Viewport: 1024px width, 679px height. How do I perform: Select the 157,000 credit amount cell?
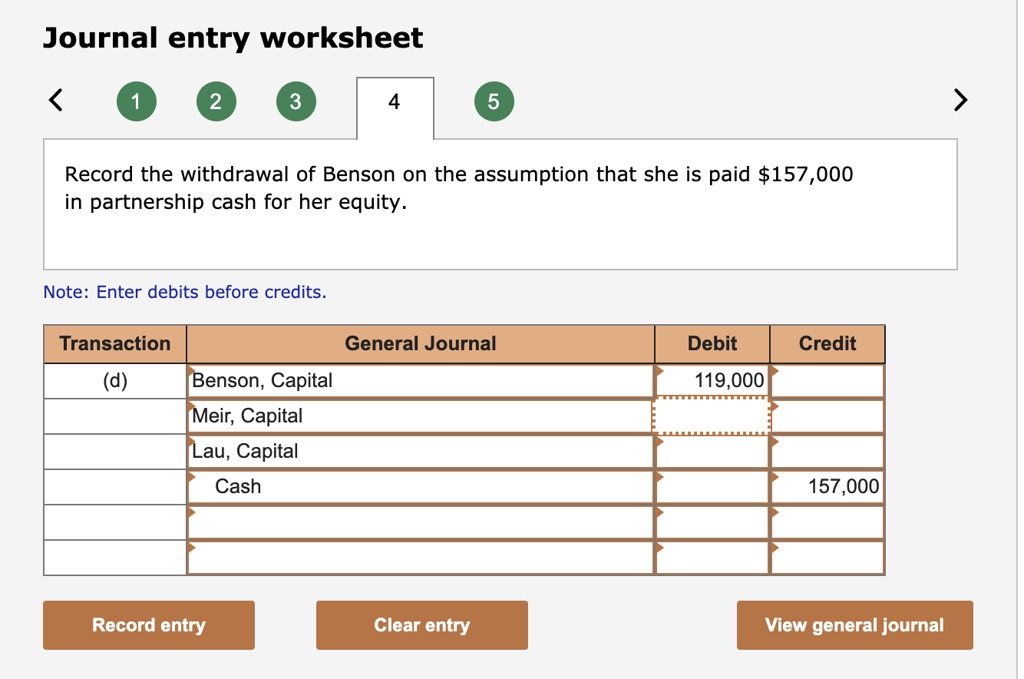pyautogui.click(x=826, y=486)
